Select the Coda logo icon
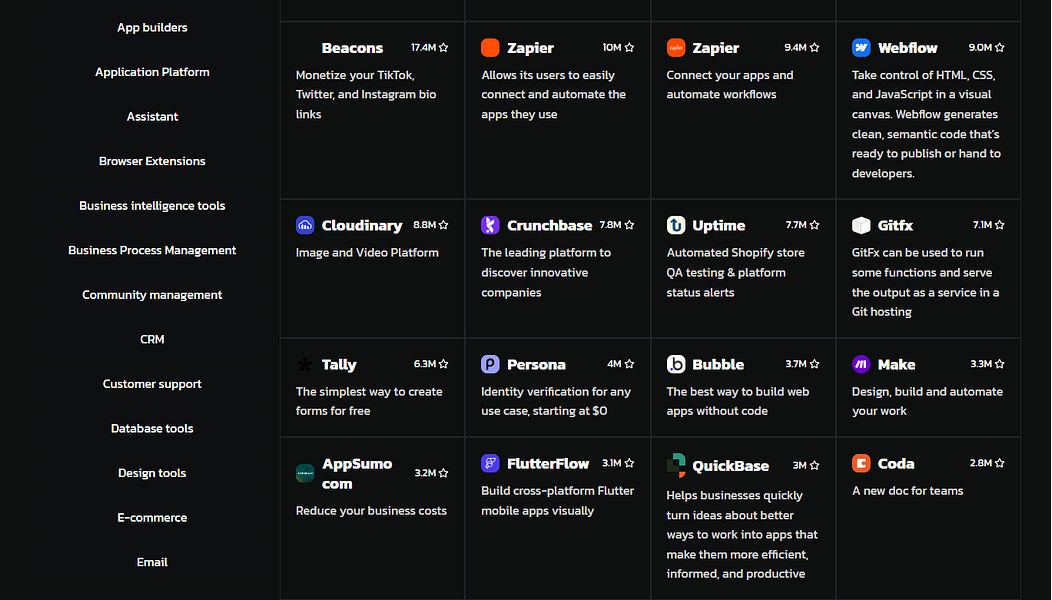This screenshot has height=600, width=1052. [x=860, y=463]
